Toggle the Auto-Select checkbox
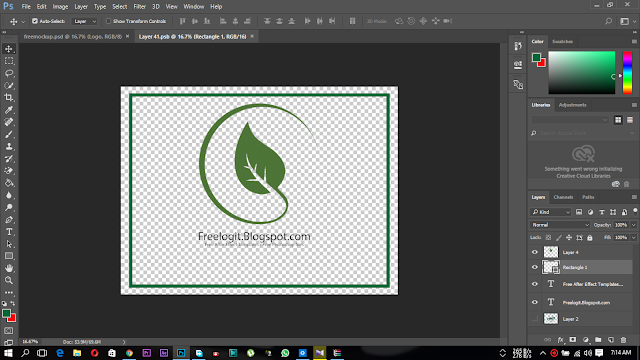The height and width of the screenshot is (360, 640). pos(35,21)
